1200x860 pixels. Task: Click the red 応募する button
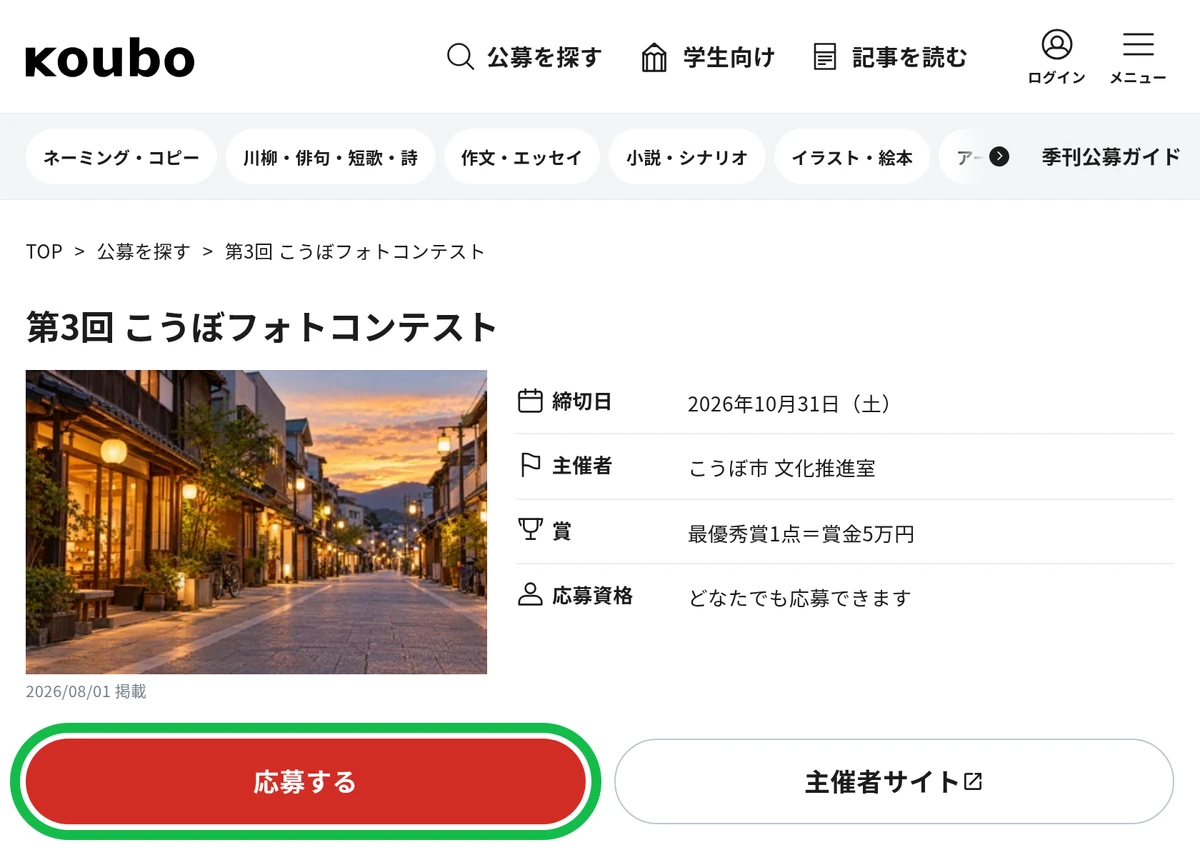pos(305,782)
